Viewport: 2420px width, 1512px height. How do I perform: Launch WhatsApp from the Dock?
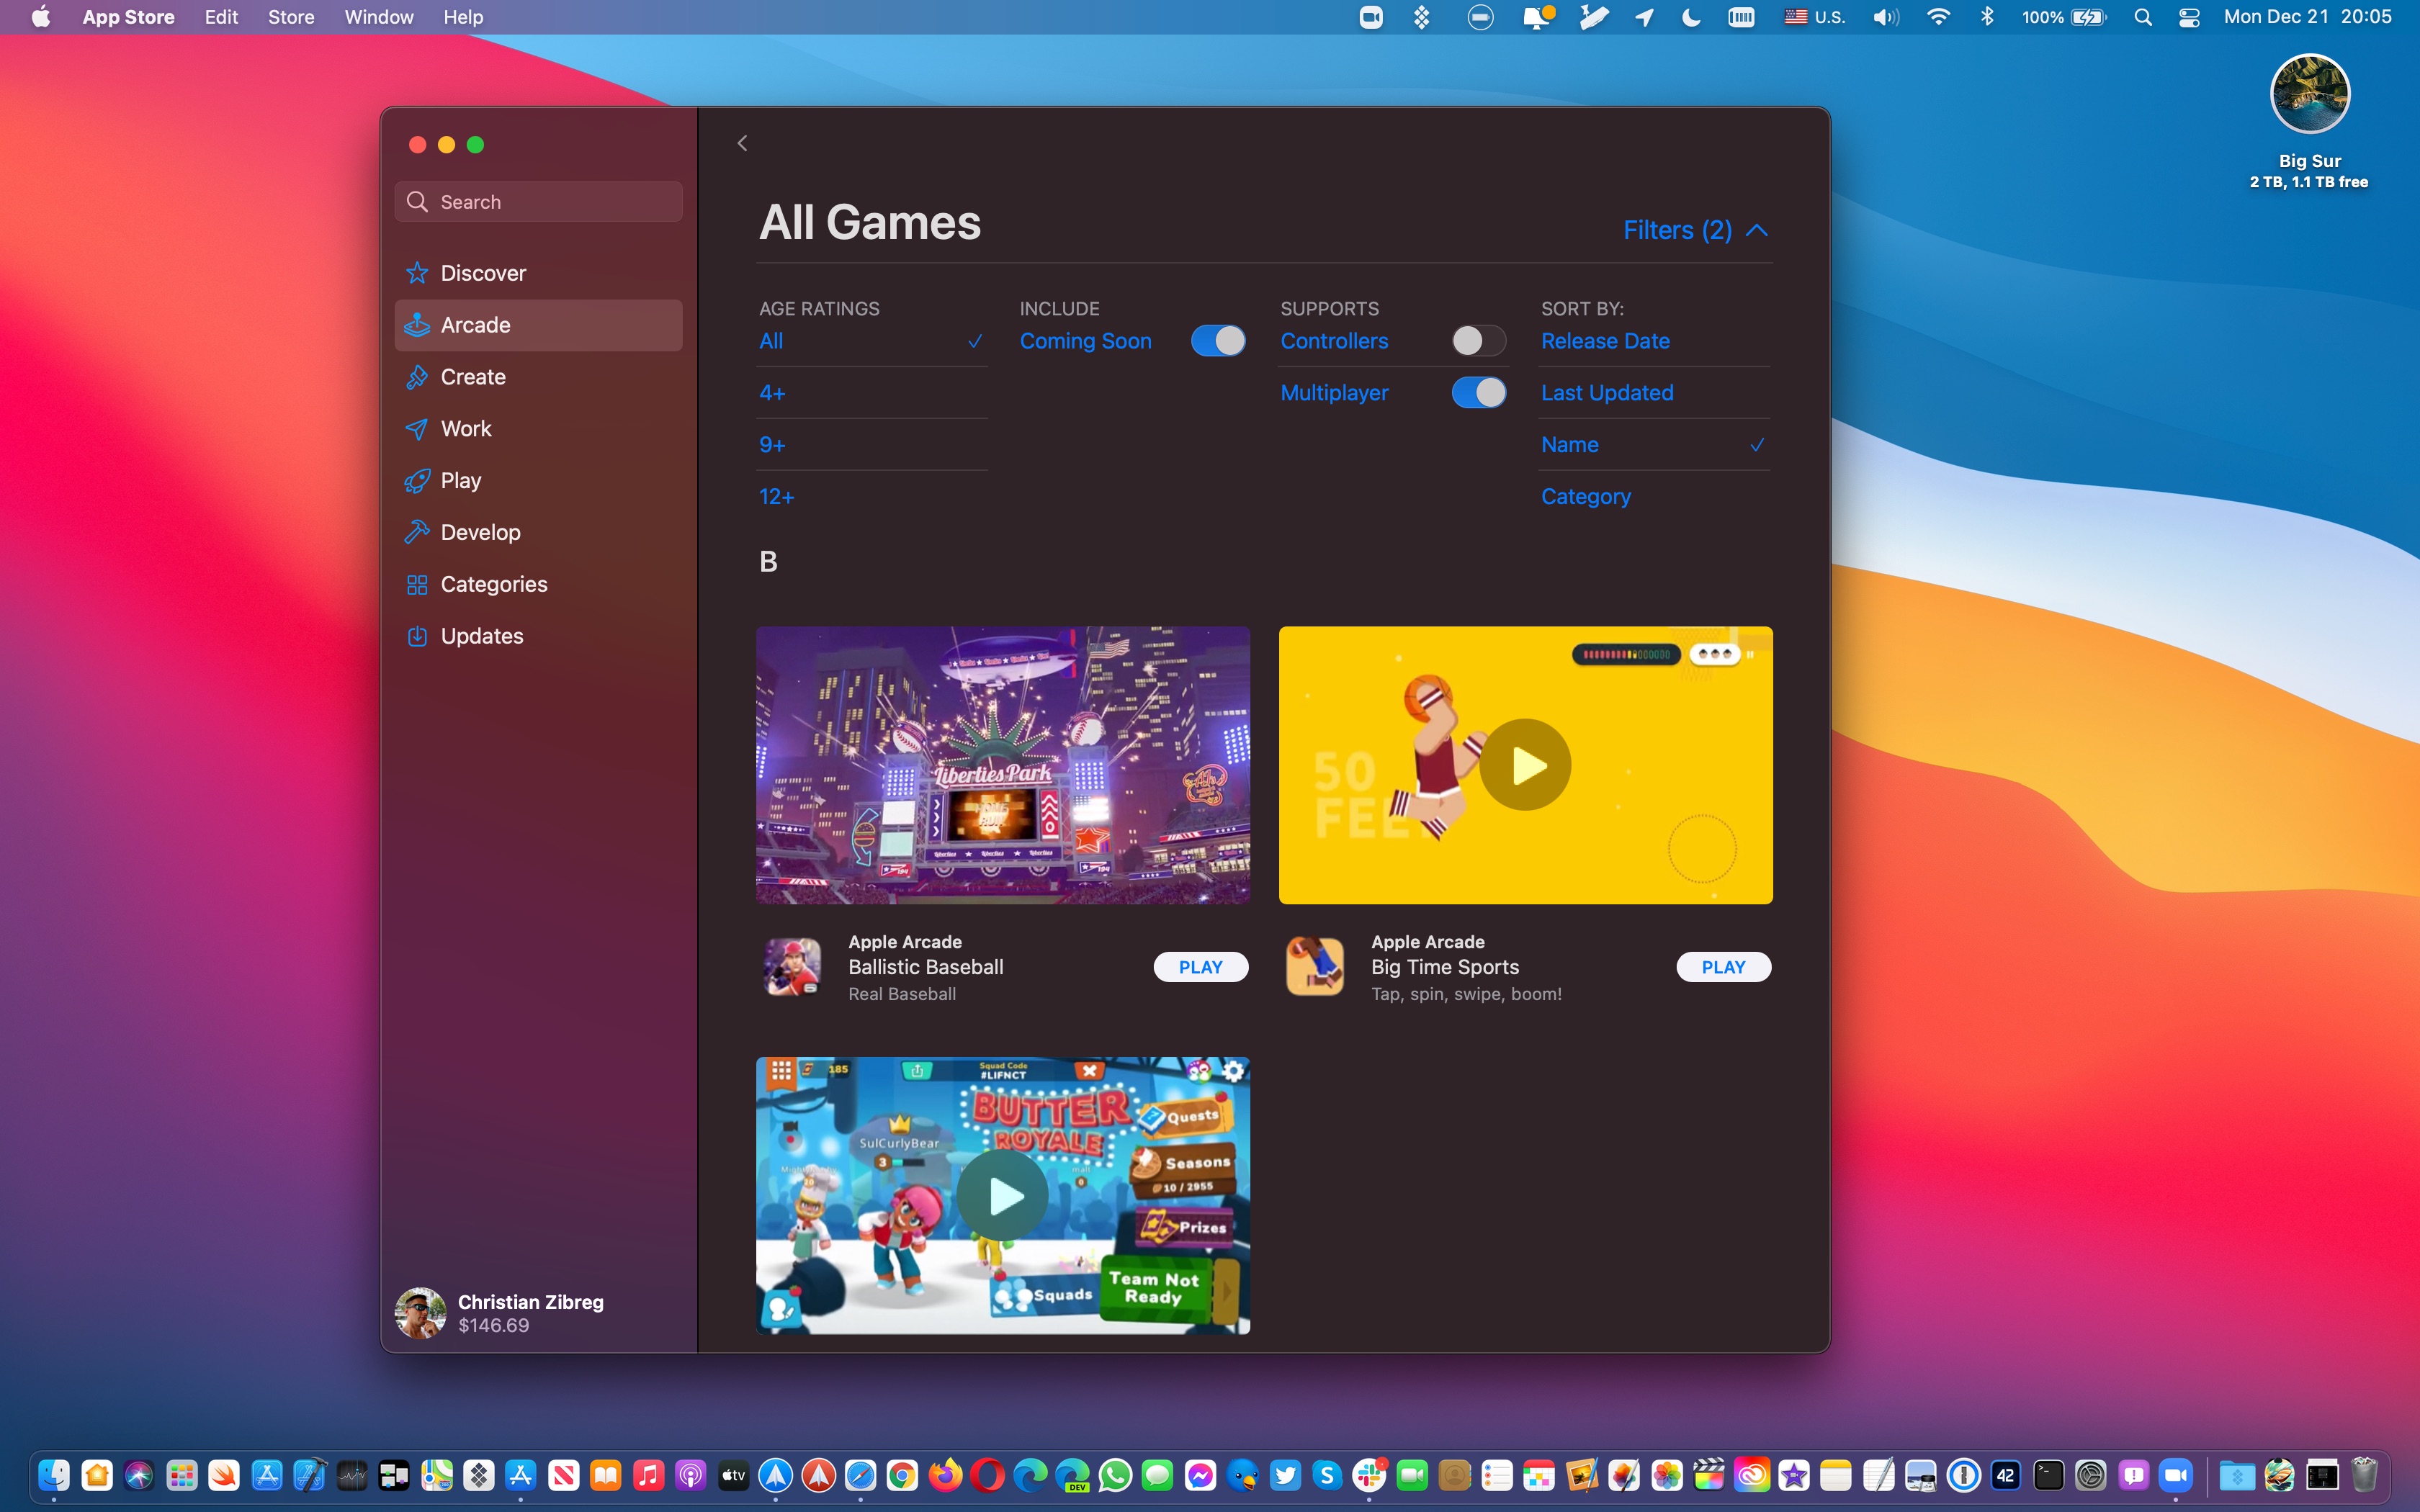pyautogui.click(x=1116, y=1475)
